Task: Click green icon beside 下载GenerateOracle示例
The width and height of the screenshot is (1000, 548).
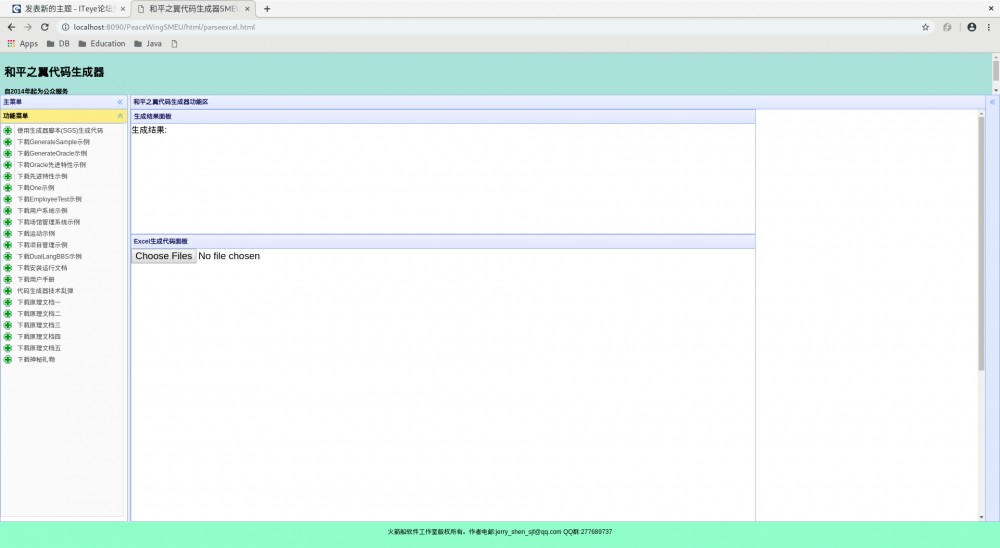Action: coord(8,153)
